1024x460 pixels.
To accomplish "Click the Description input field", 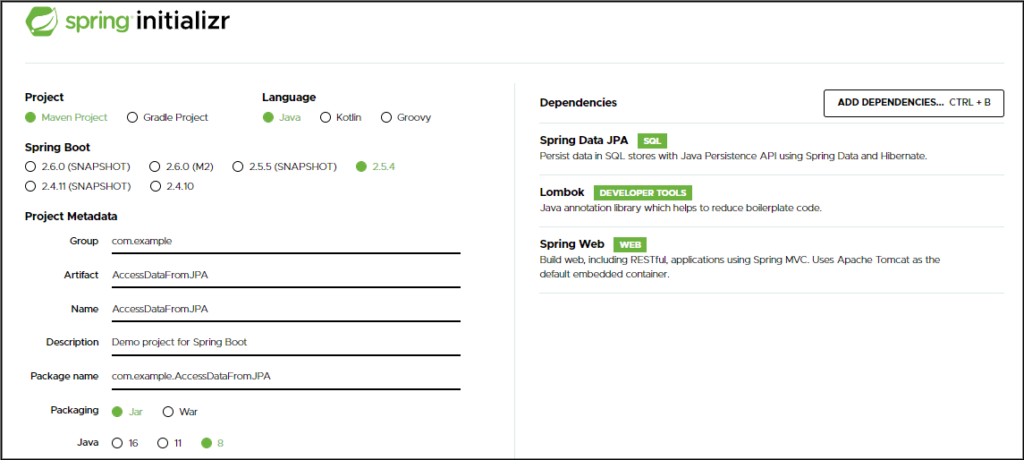I will pyautogui.click(x=286, y=342).
